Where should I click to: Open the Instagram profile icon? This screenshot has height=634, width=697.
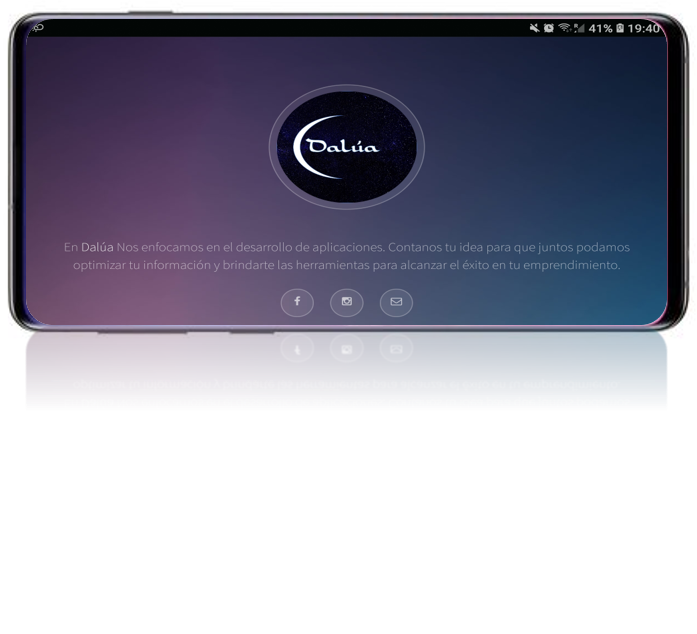(x=347, y=302)
